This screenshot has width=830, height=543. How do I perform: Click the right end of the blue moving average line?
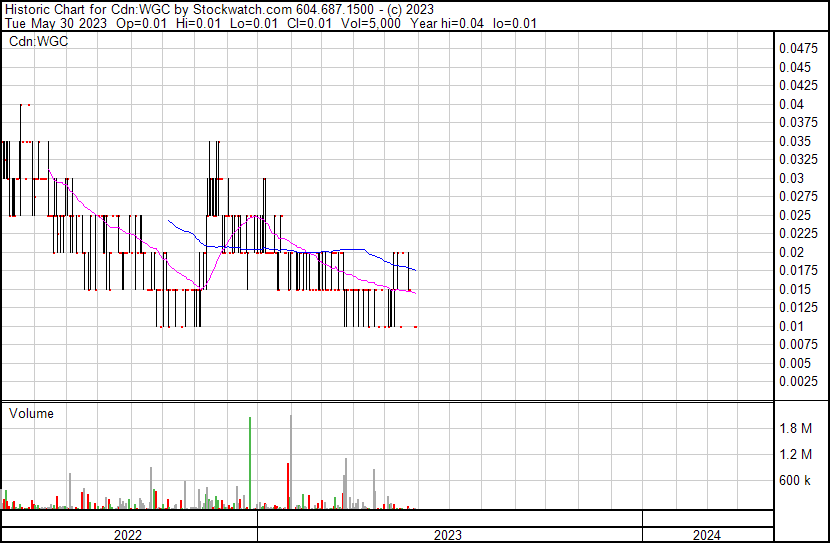(x=415, y=270)
